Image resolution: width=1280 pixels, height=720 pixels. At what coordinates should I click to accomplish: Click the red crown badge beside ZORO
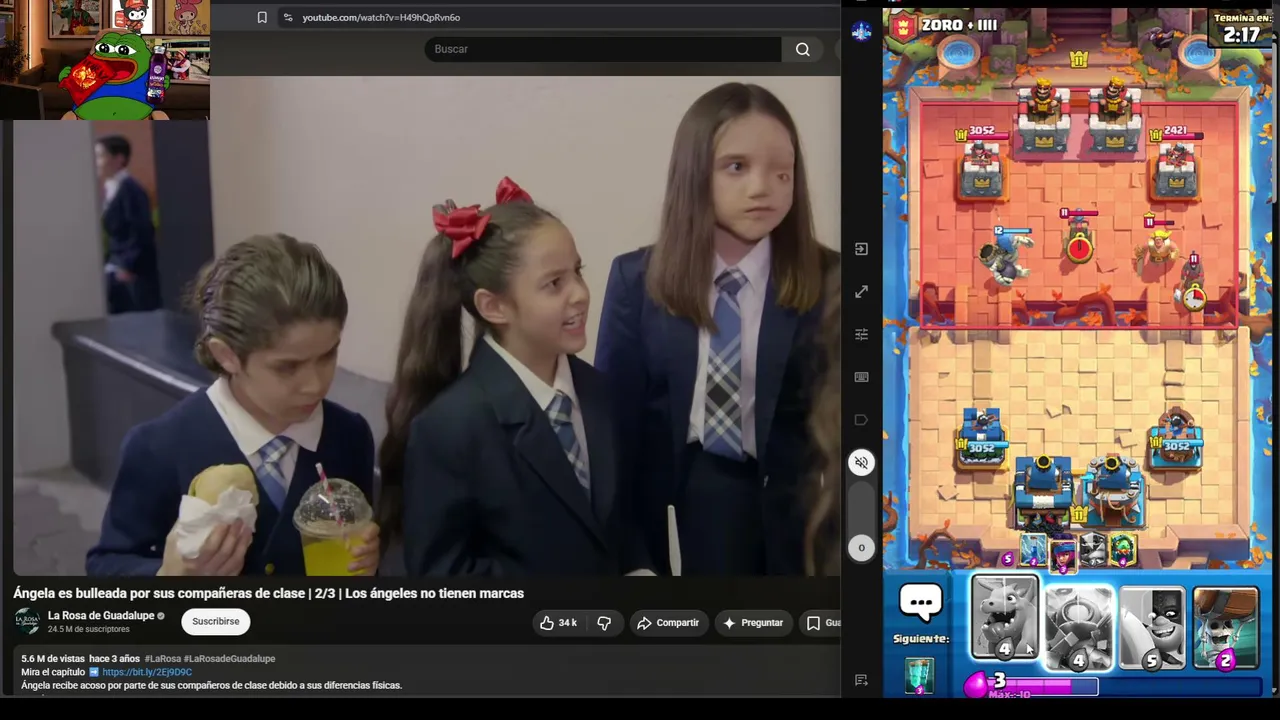point(904,25)
